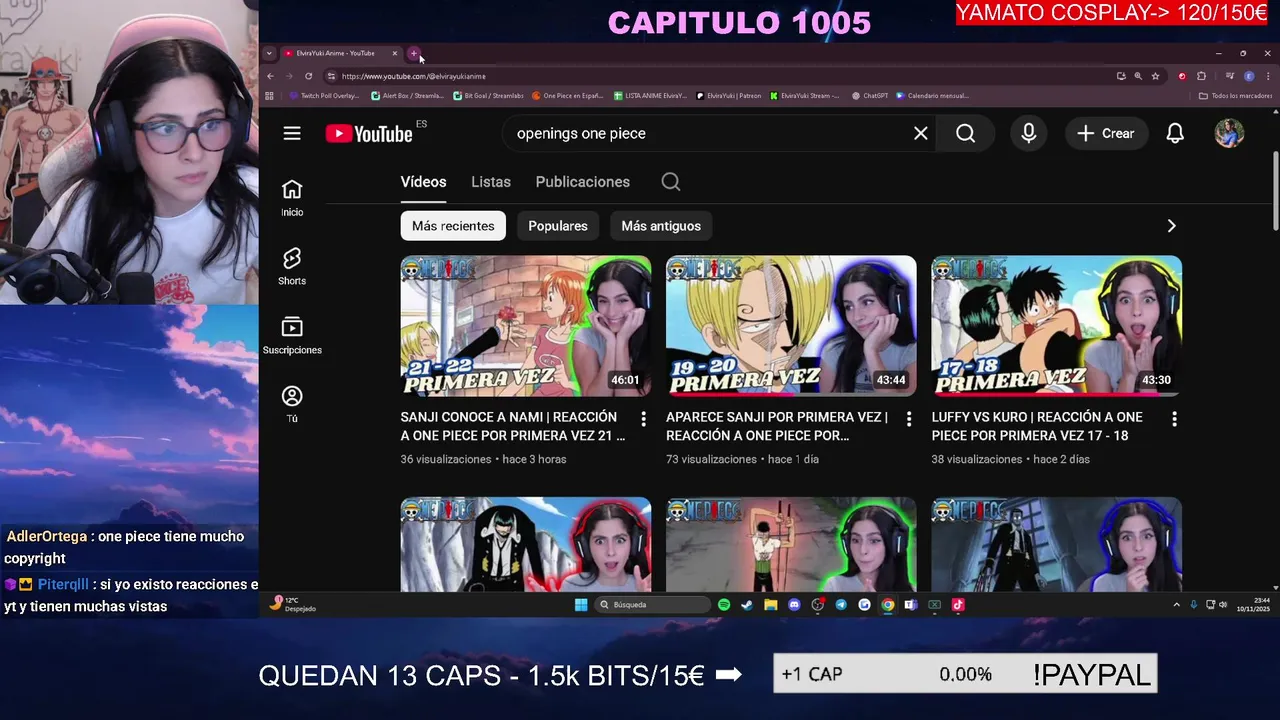
Task: Show hidden system tray icons chevron
Action: tap(1176, 605)
